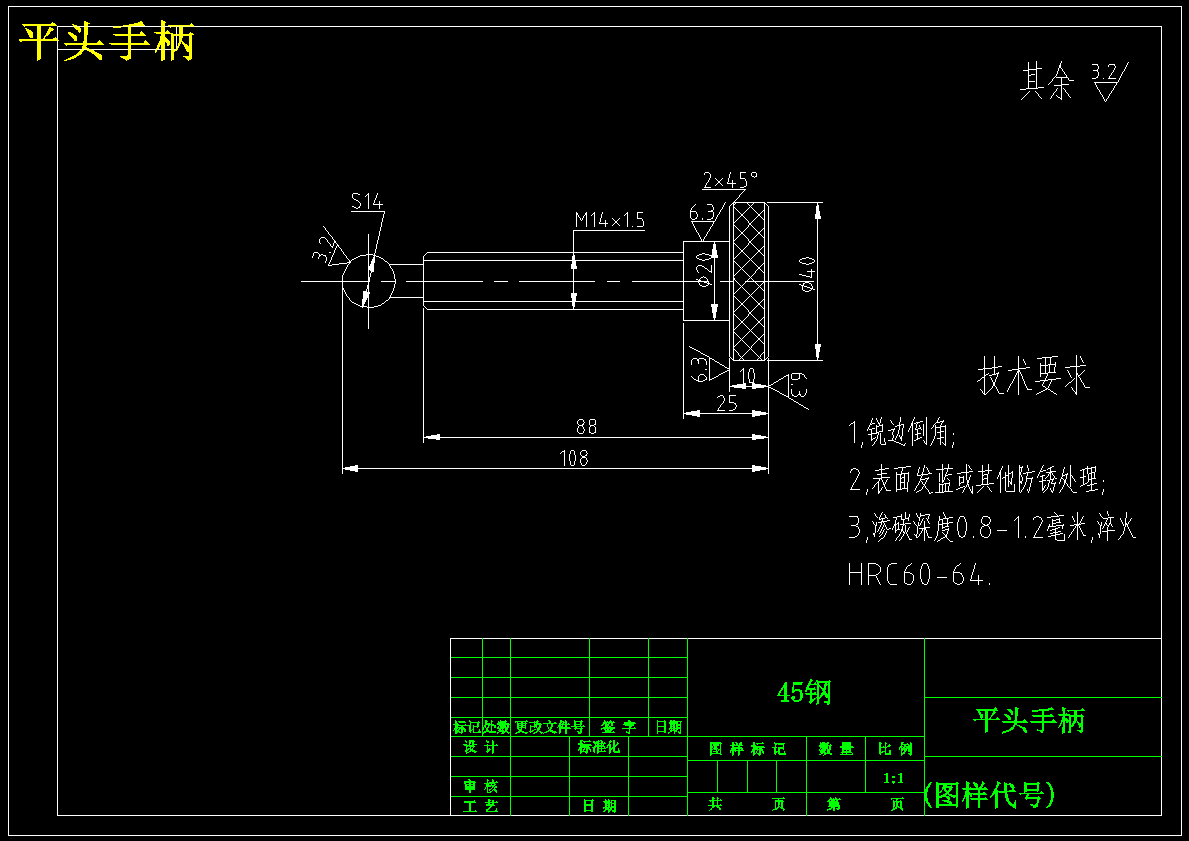The height and width of the screenshot is (841, 1189).
Task: Select the 标准化 cell
Action: click(x=599, y=747)
